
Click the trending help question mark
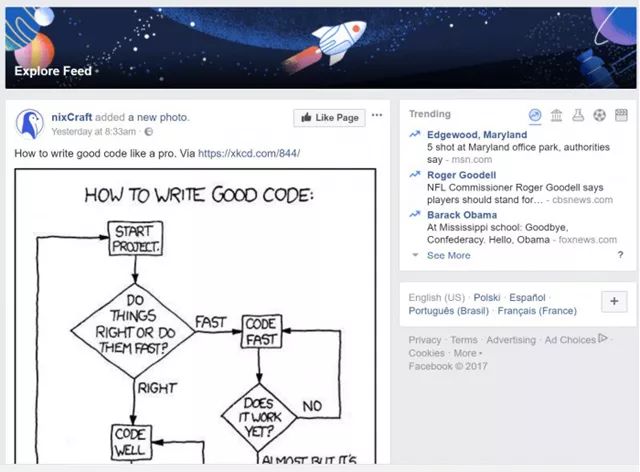tap(620, 255)
